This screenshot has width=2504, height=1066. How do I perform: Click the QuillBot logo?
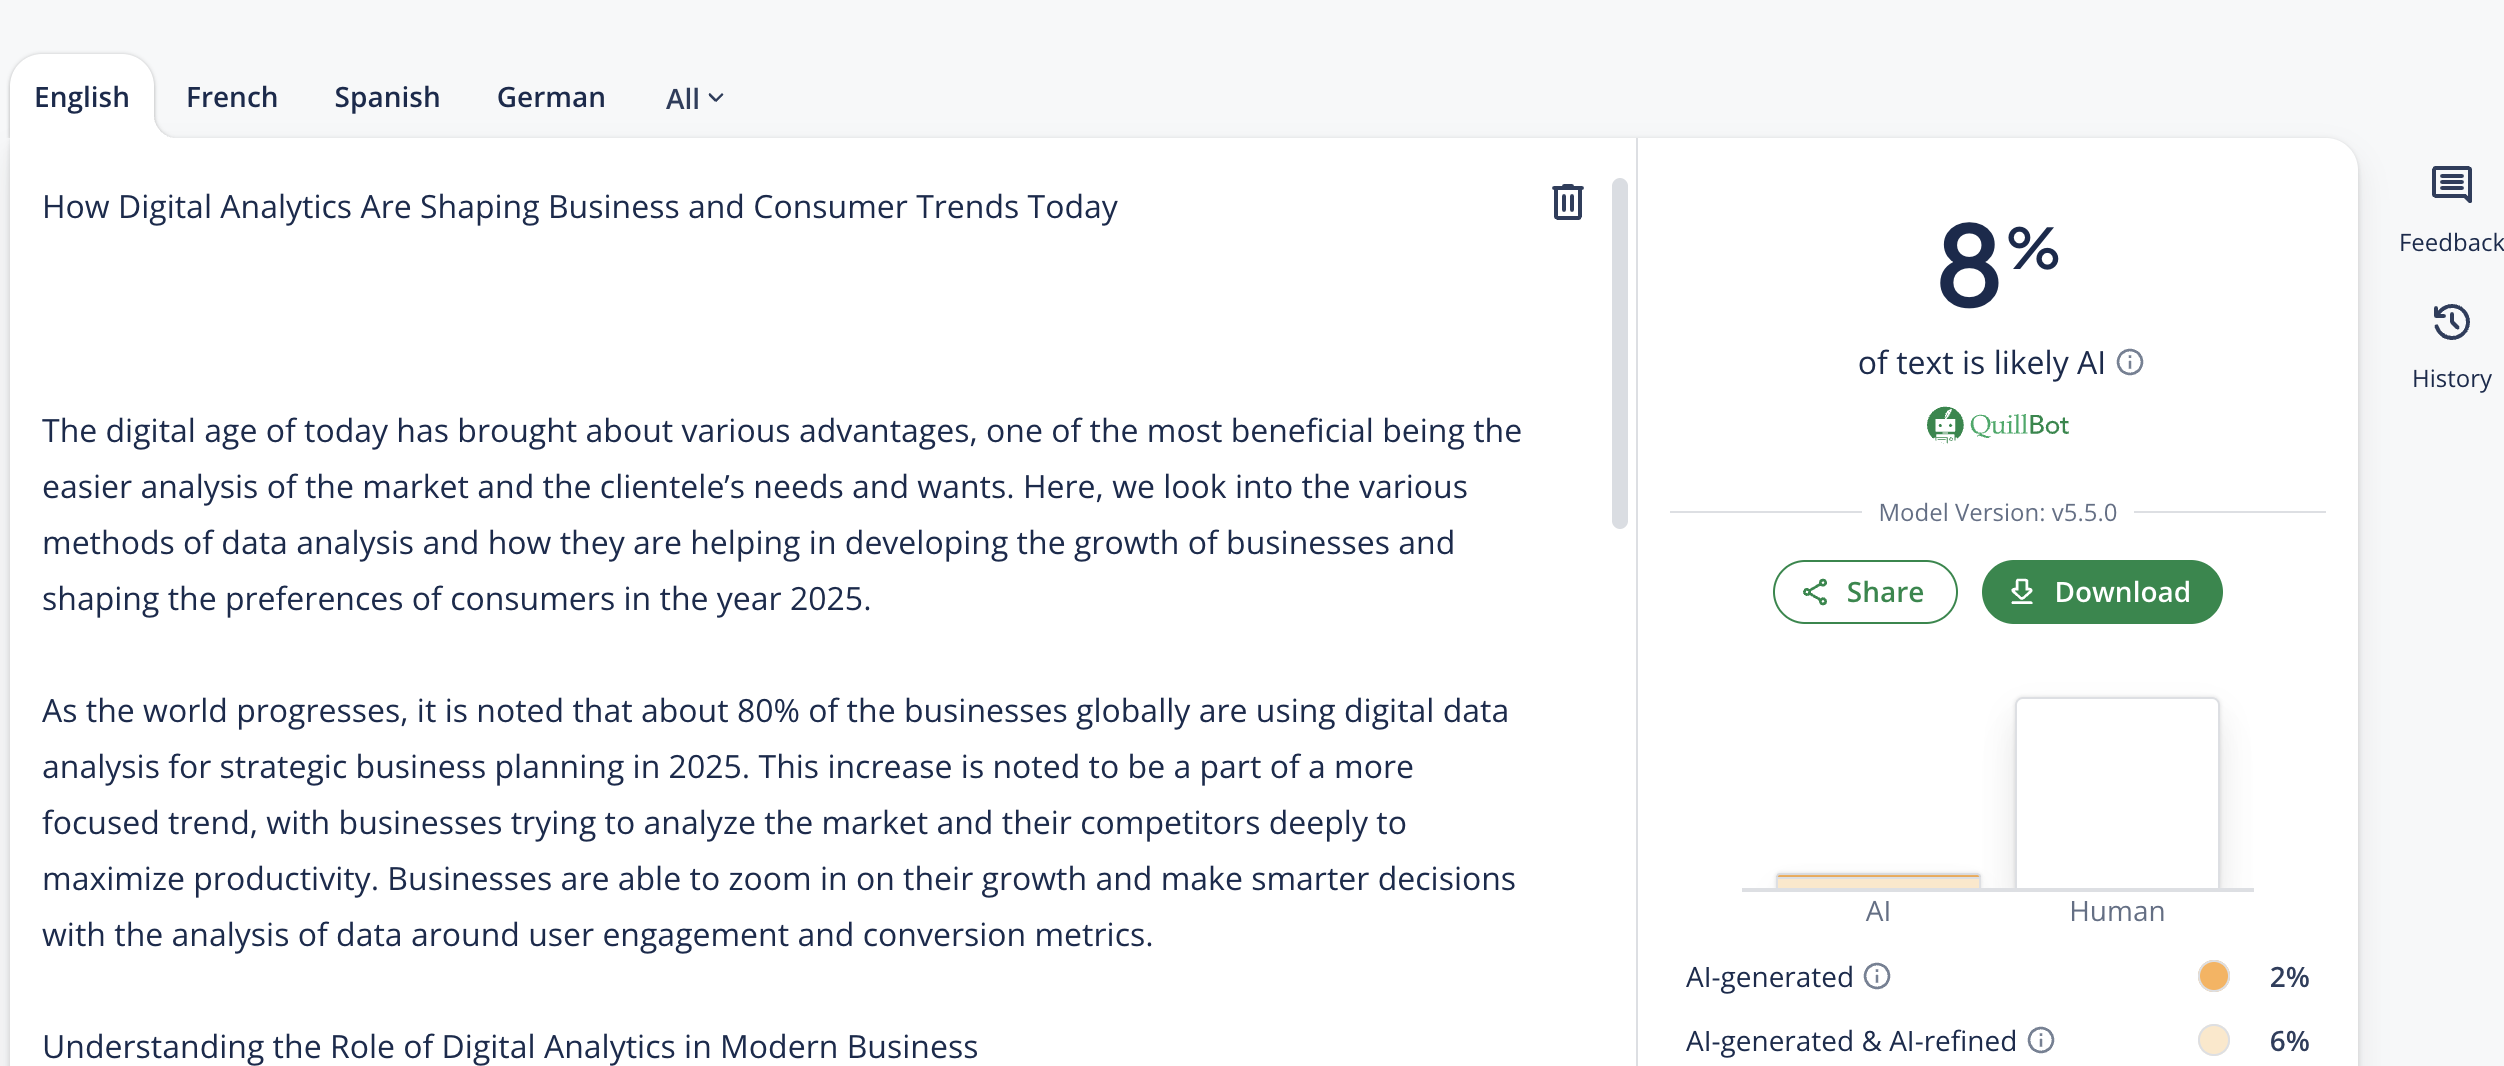coord(1997,425)
